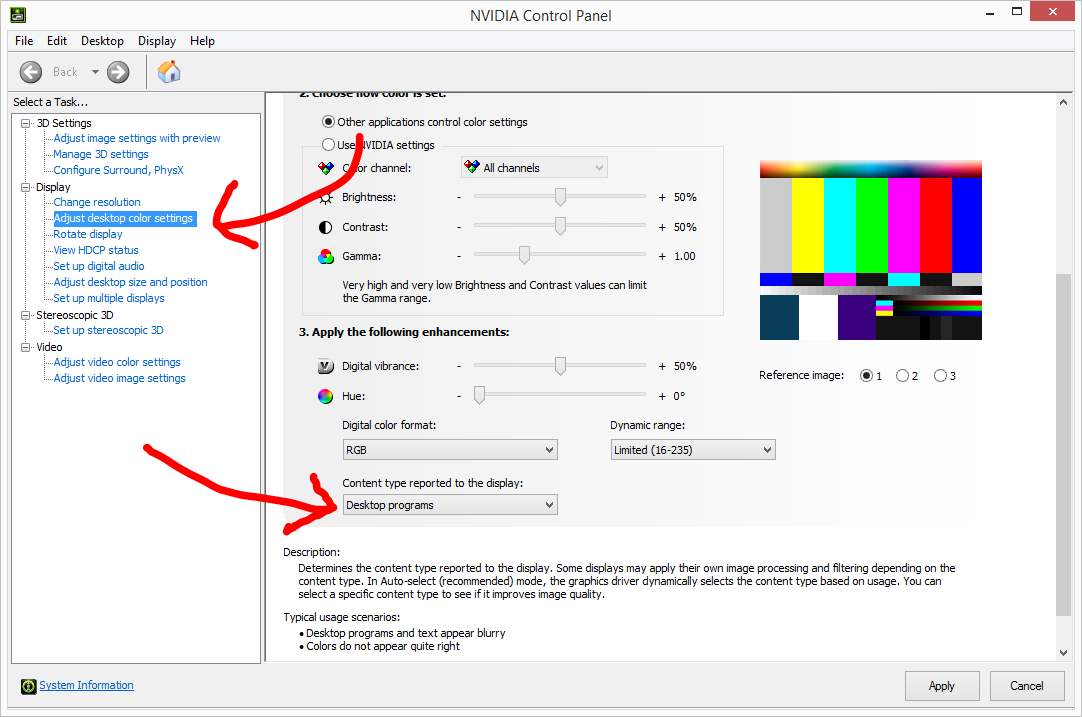Click the Back arrow icon
The height and width of the screenshot is (717, 1082).
tap(31, 72)
